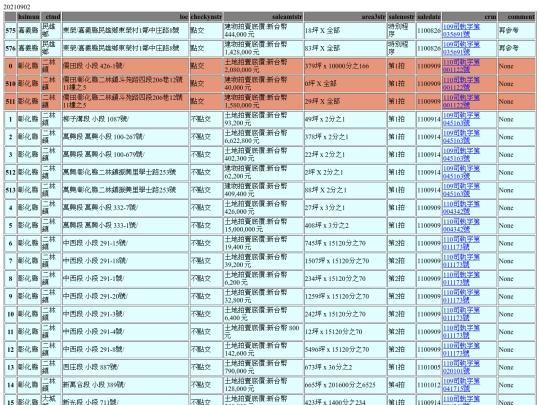Viewport: 540px width, 405px height.
Task: Click the 小段 1087號 location cell in row 1
Action: 125,119
